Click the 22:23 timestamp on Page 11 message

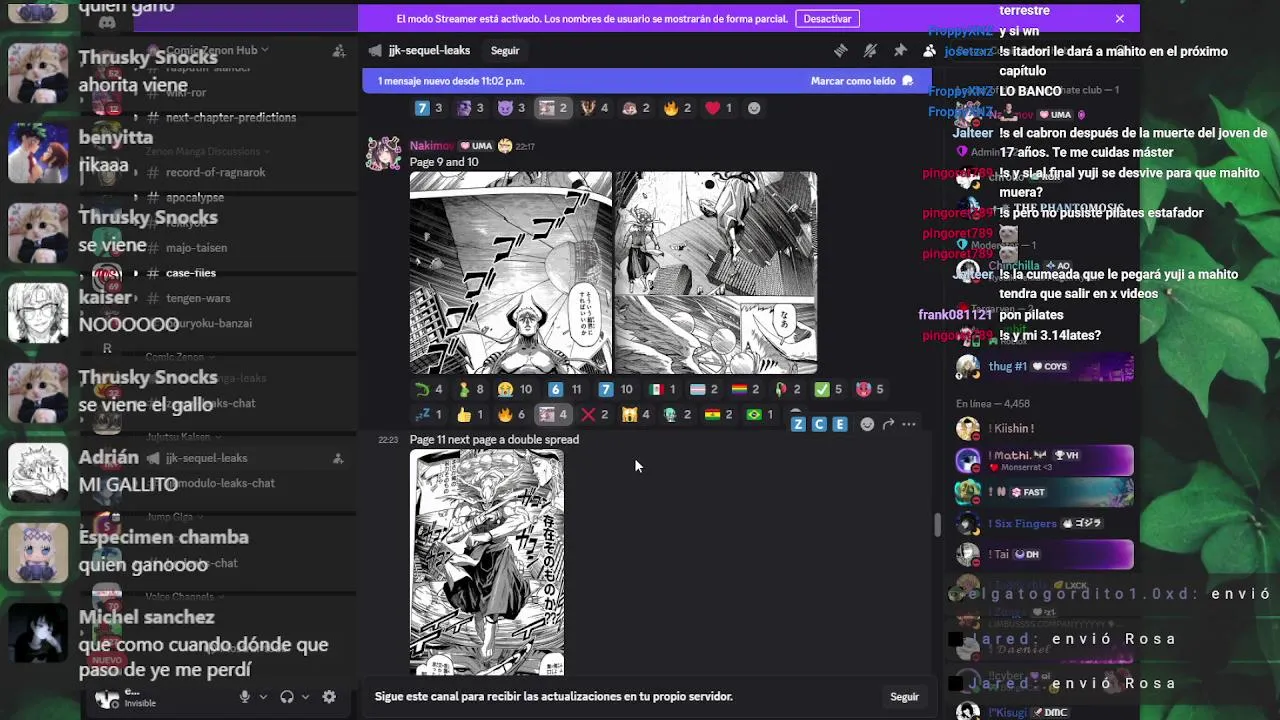(388, 440)
